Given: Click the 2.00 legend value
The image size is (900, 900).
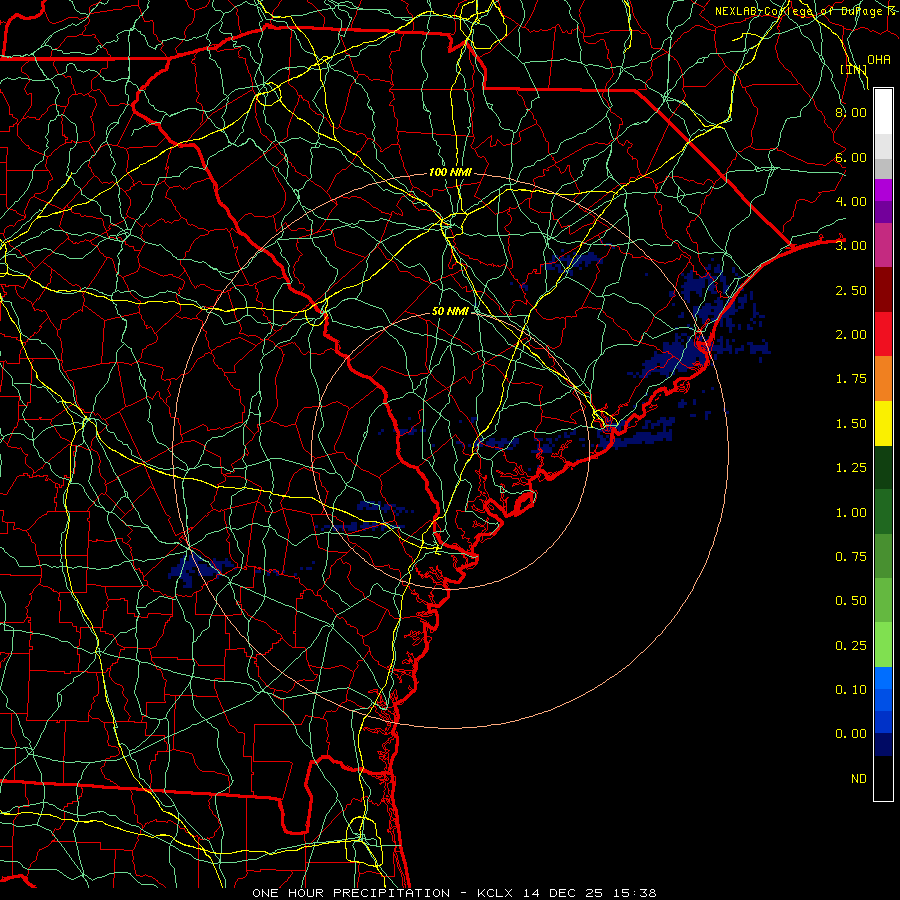Looking at the screenshot, I should coord(851,335).
